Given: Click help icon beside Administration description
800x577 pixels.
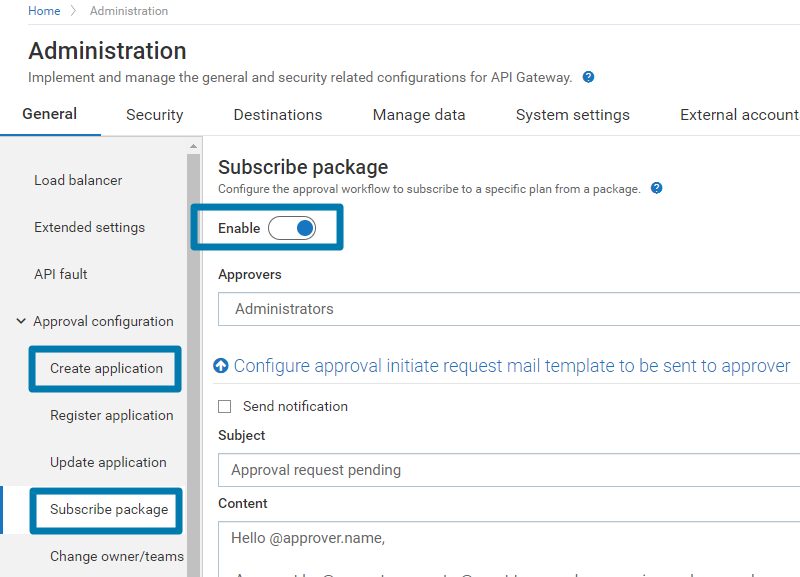Looking at the screenshot, I should tap(589, 77).
